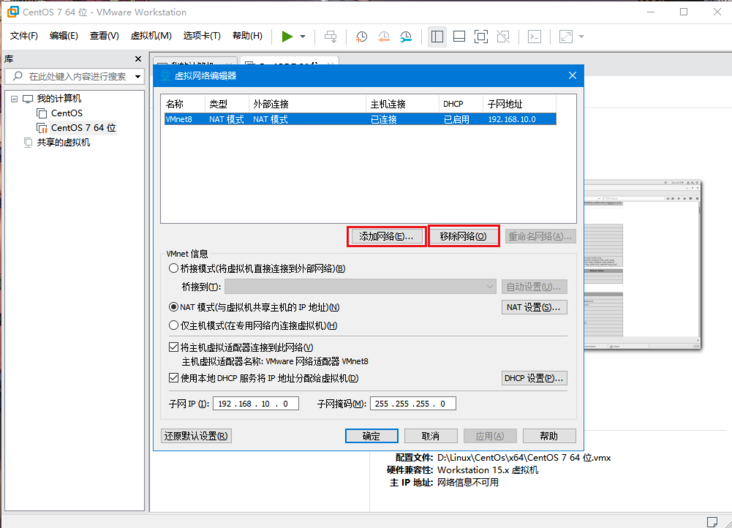Open the 编辑(E) menu
Viewport: 732px width, 528px height.
64,36
